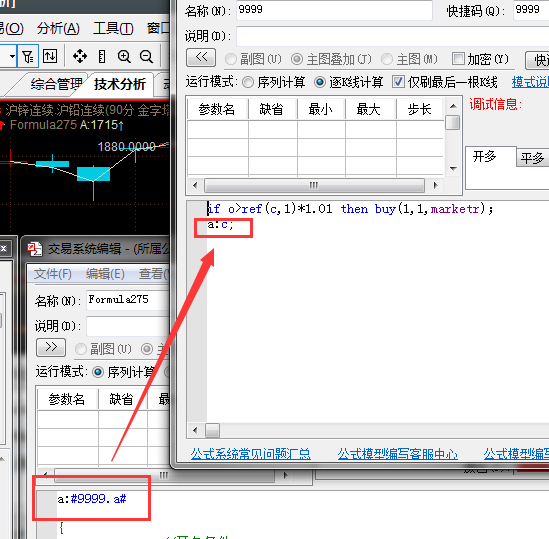Viewport: 549px width, 539px height.
Task: Click the 交易系统编辑 window title icon
Action: [35, 249]
